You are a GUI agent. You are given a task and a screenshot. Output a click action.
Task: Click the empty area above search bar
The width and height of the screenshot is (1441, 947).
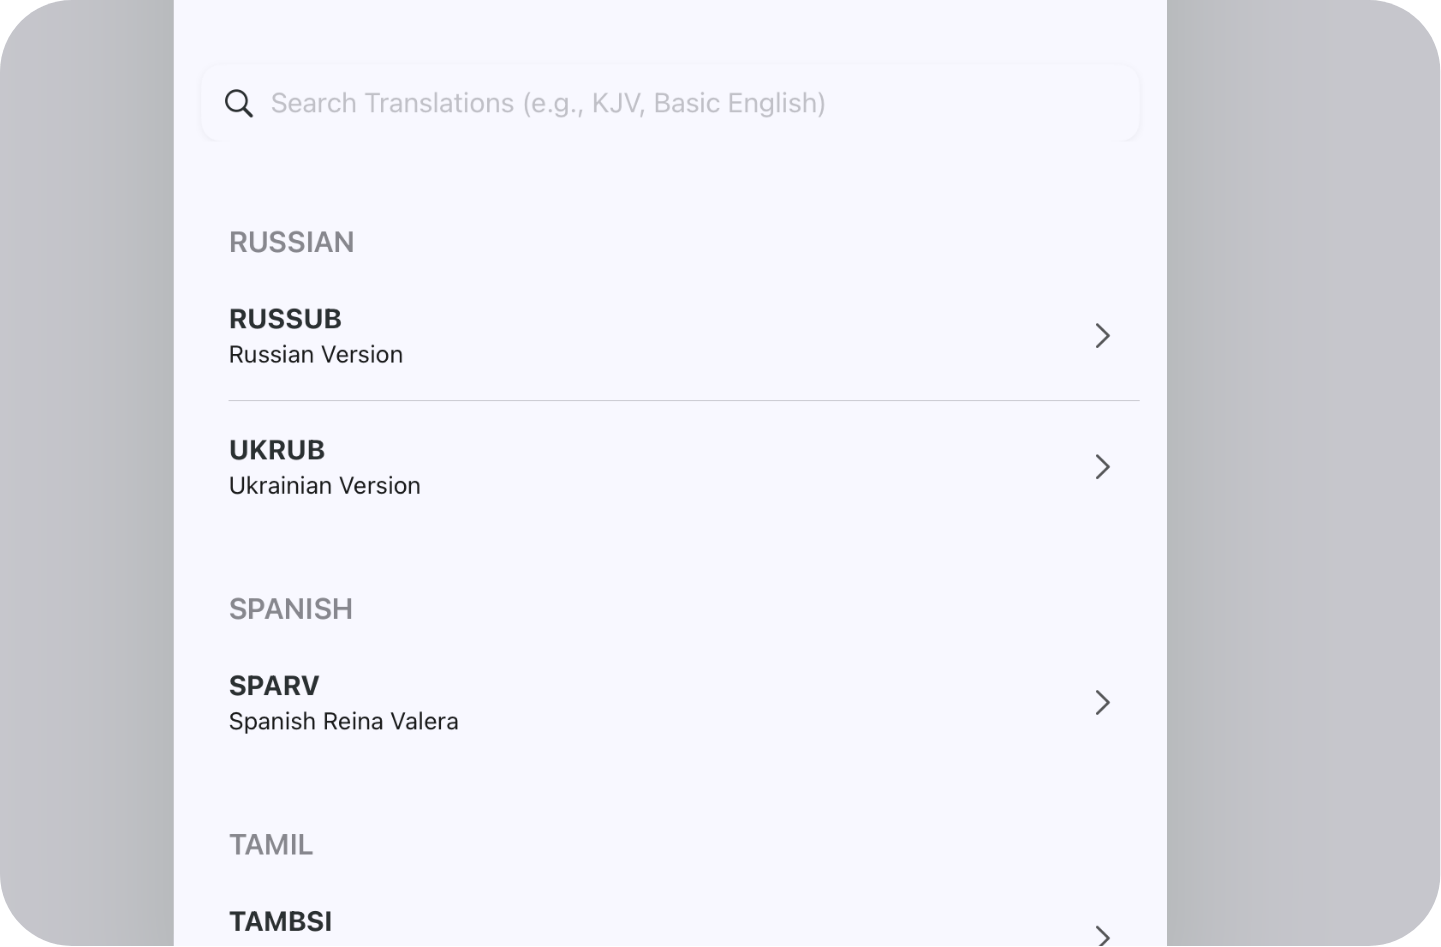pyautogui.click(x=670, y=30)
